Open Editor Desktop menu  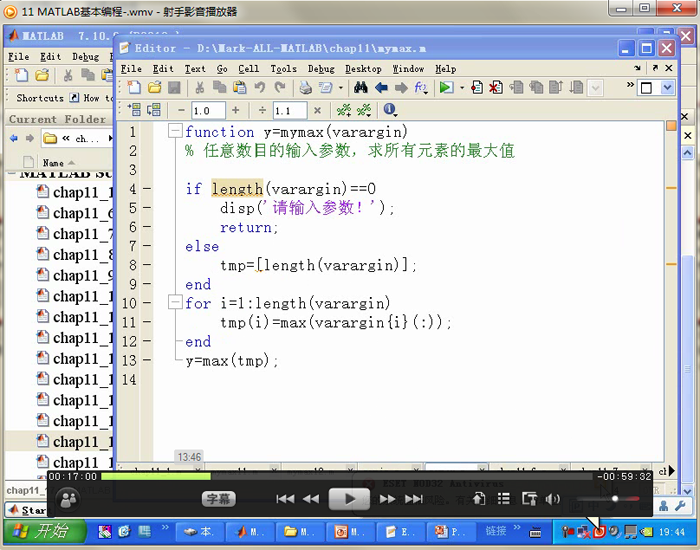pos(363,69)
